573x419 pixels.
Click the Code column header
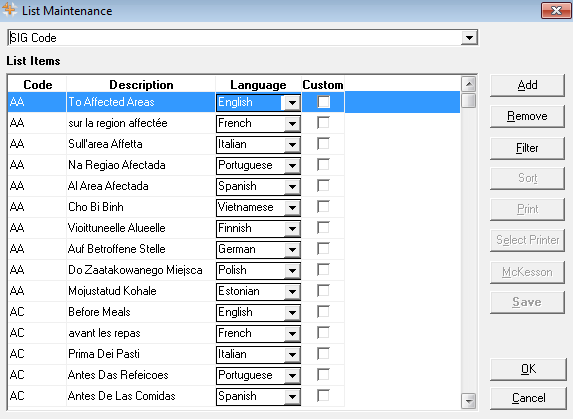[37, 84]
